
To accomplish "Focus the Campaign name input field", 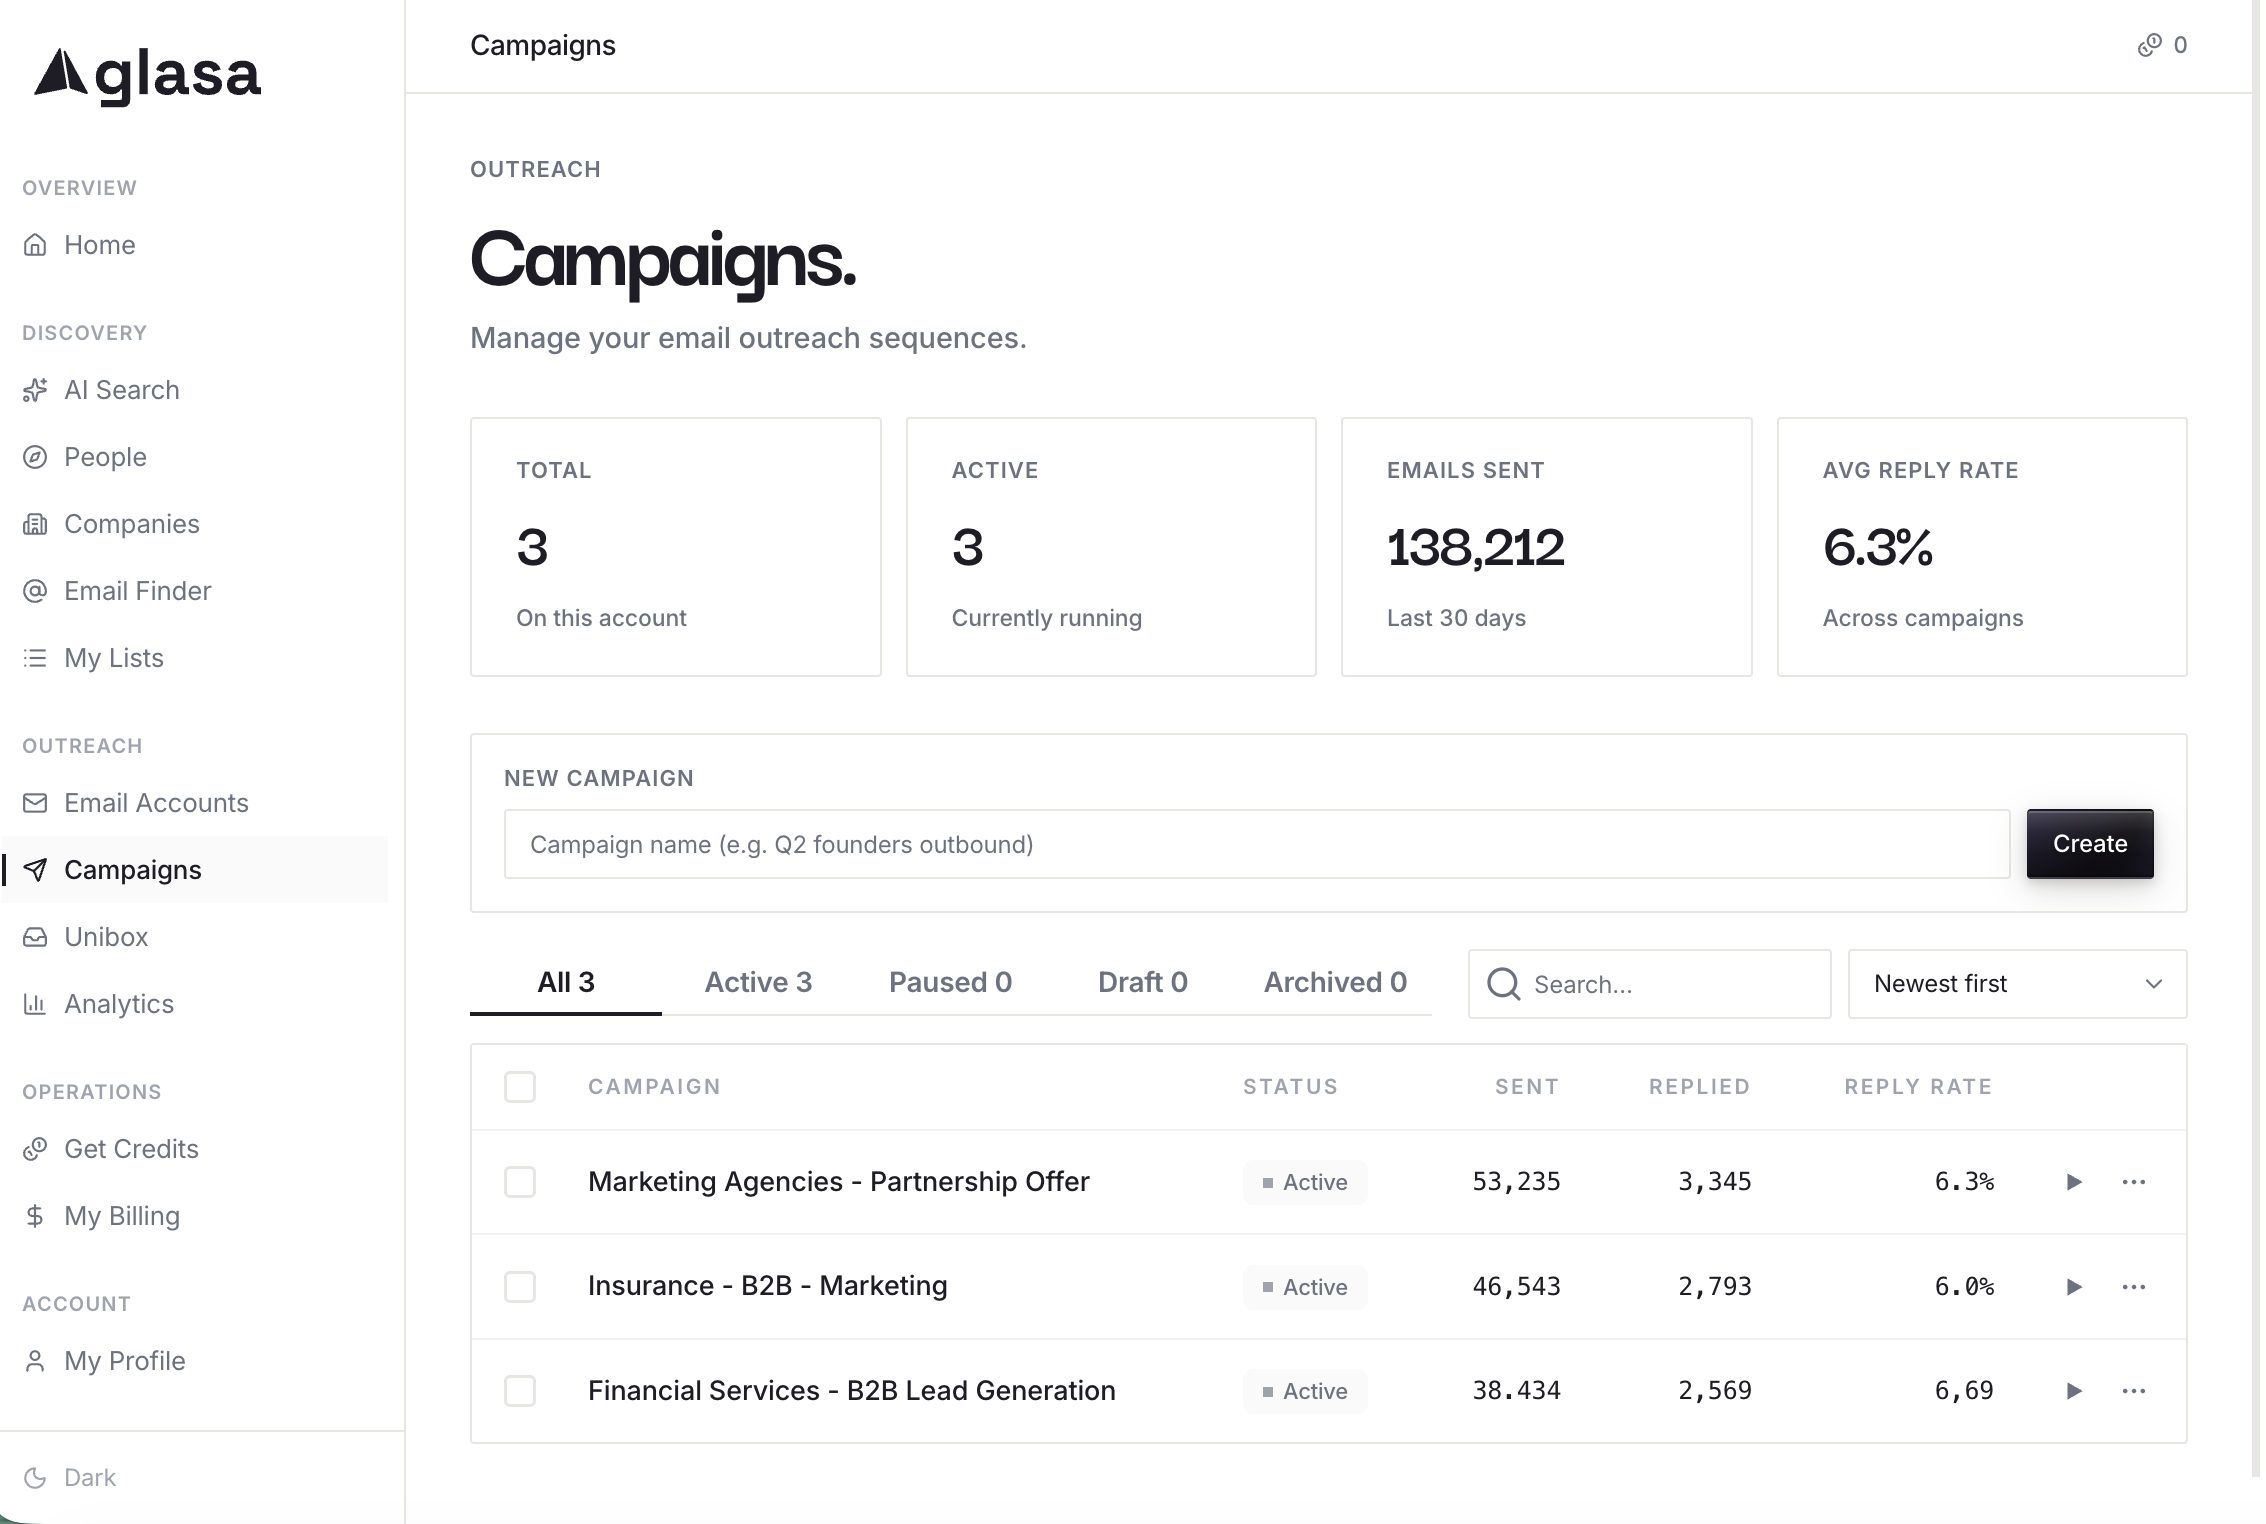I will pos(1257,844).
